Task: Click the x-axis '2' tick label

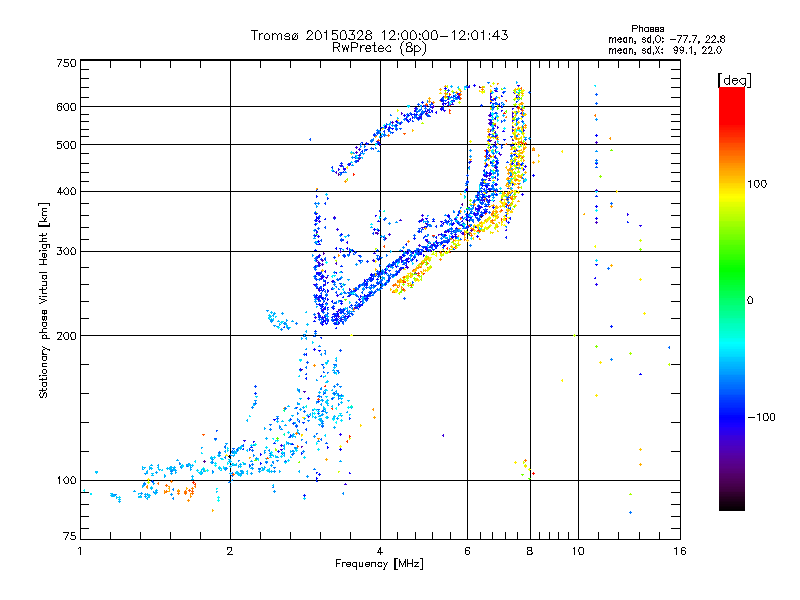Action: 230,551
